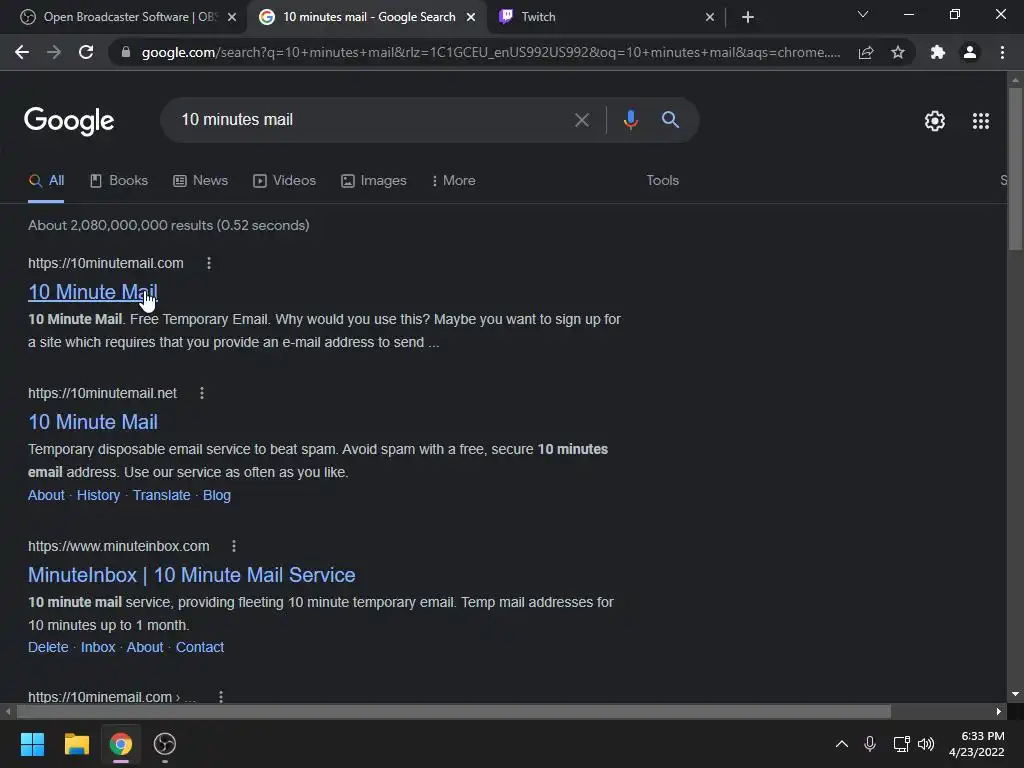Click the scroll down arrow
The height and width of the screenshot is (768, 1024).
tap(1015, 694)
